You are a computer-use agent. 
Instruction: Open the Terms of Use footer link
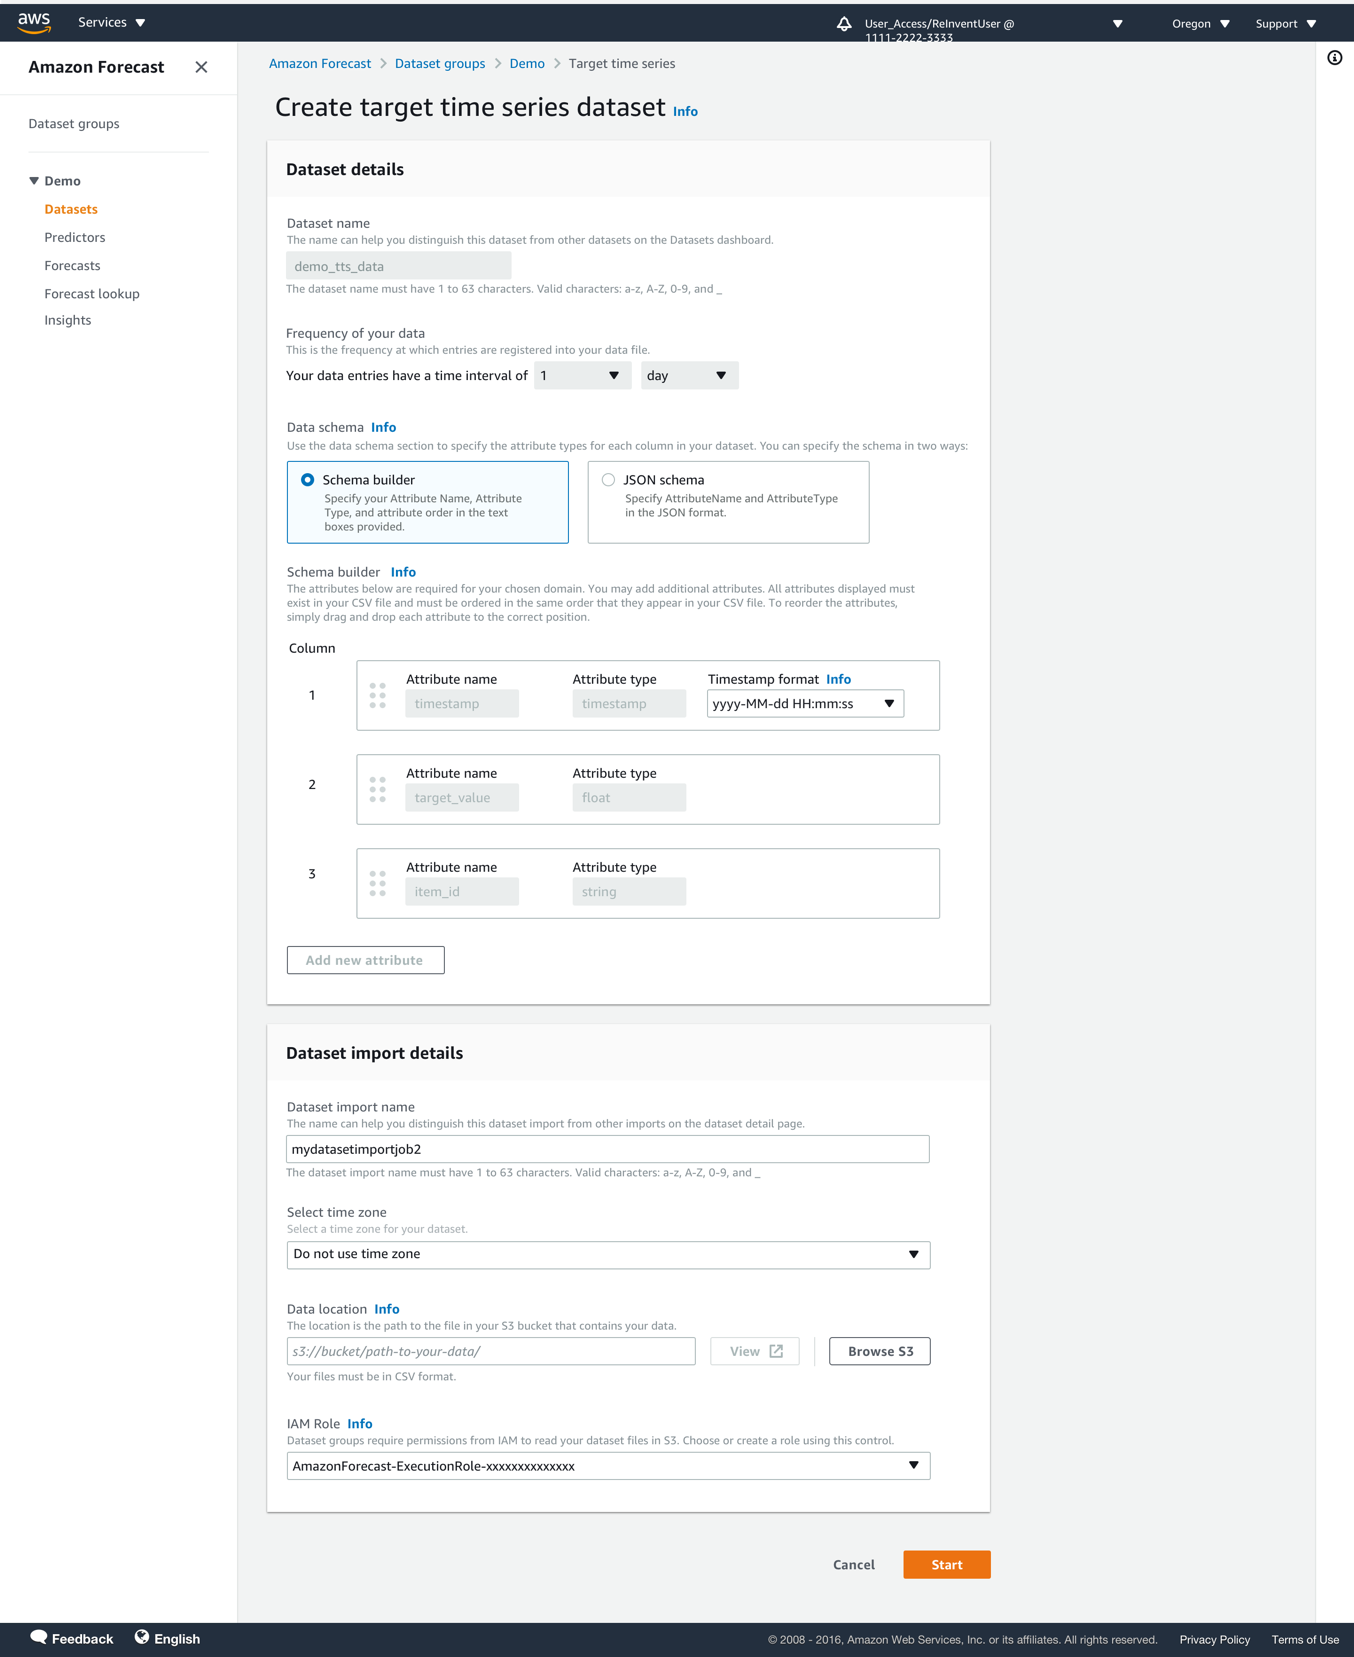tap(1305, 1639)
